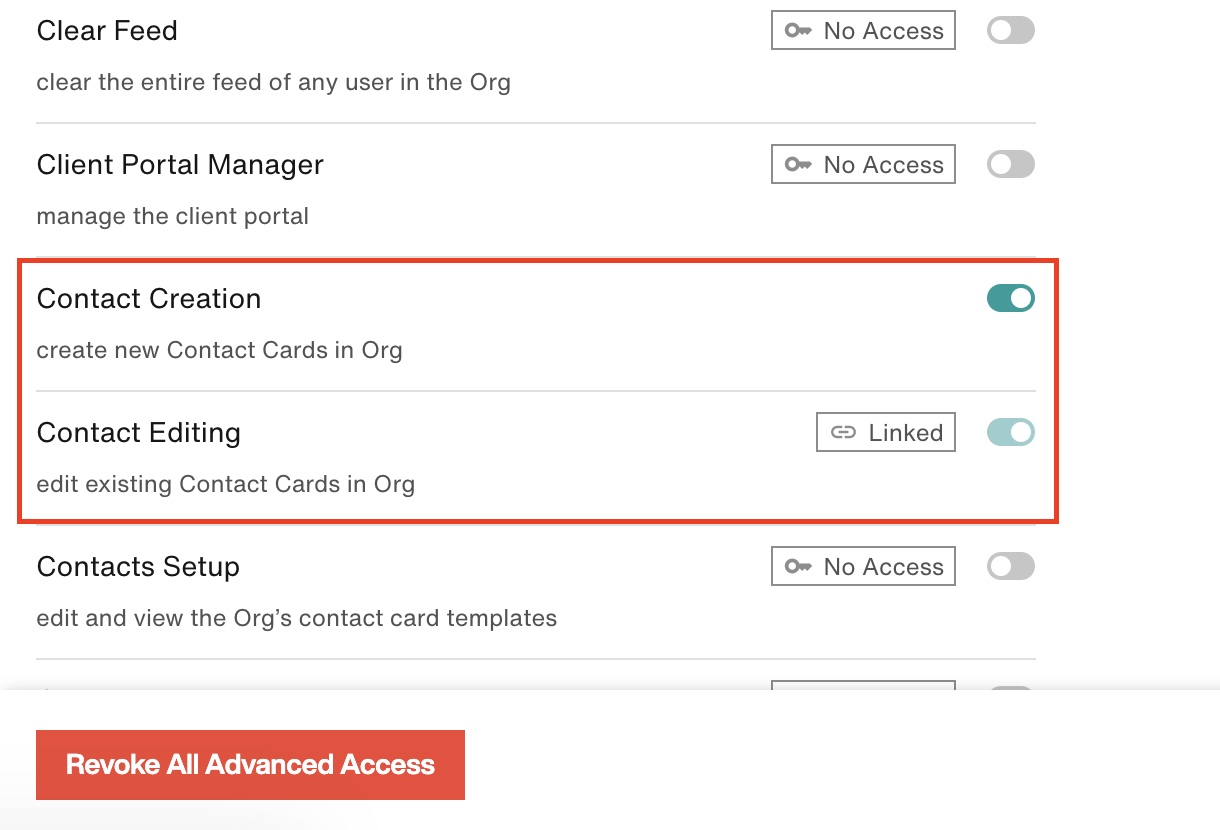
Task: Click the key icon in Clear Feed badge
Action: (x=796, y=30)
